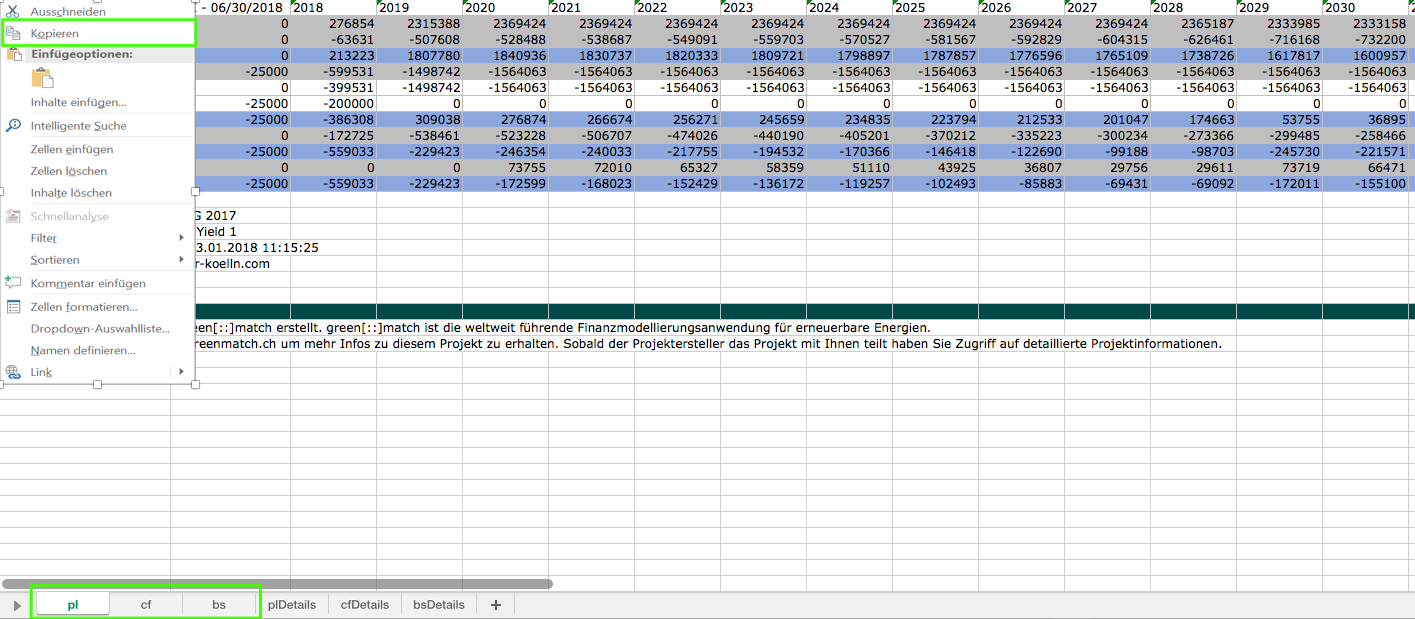Click the Ausschneiden scissors icon
The height and width of the screenshot is (619, 1415).
(x=13, y=11)
